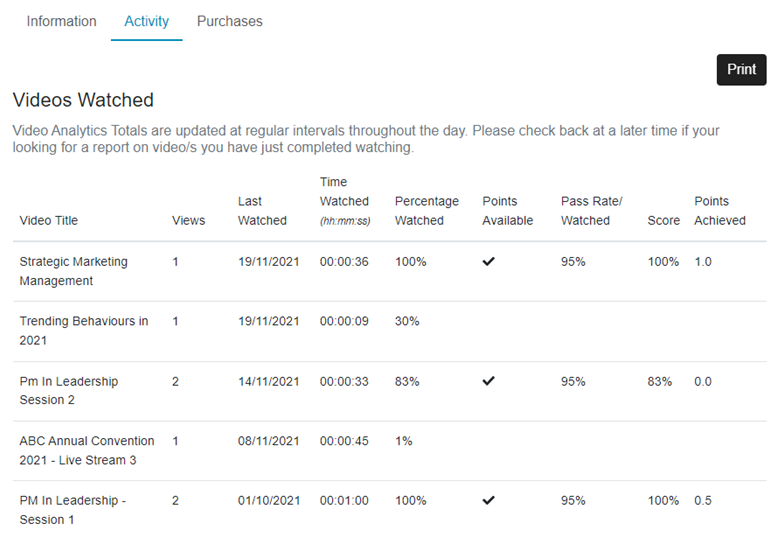Click the Pass Rate/Watched column header
778x557 pixels.
click(591, 211)
